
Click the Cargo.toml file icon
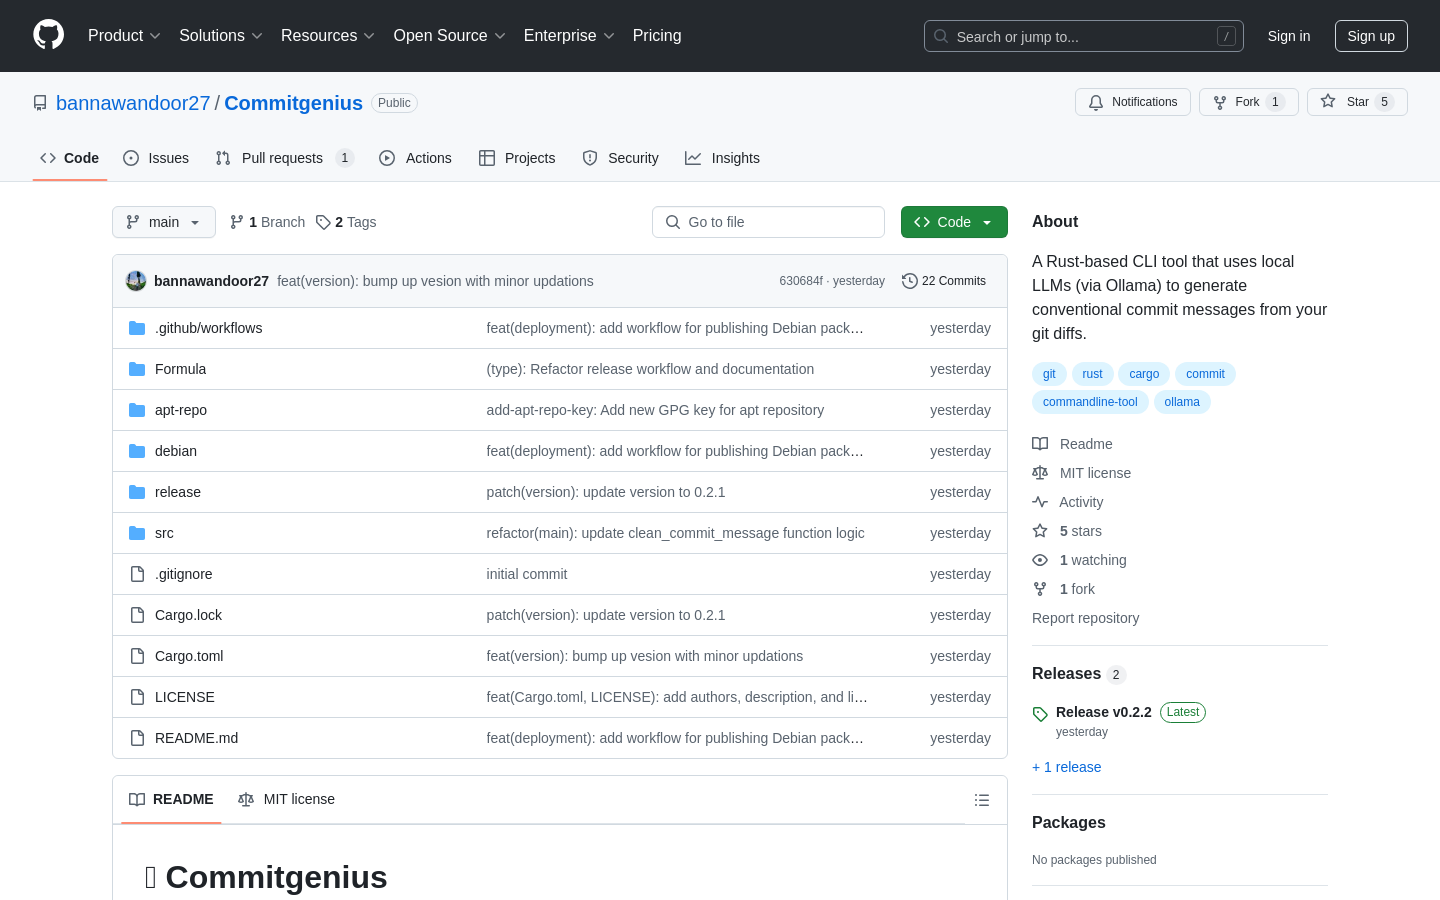(137, 656)
